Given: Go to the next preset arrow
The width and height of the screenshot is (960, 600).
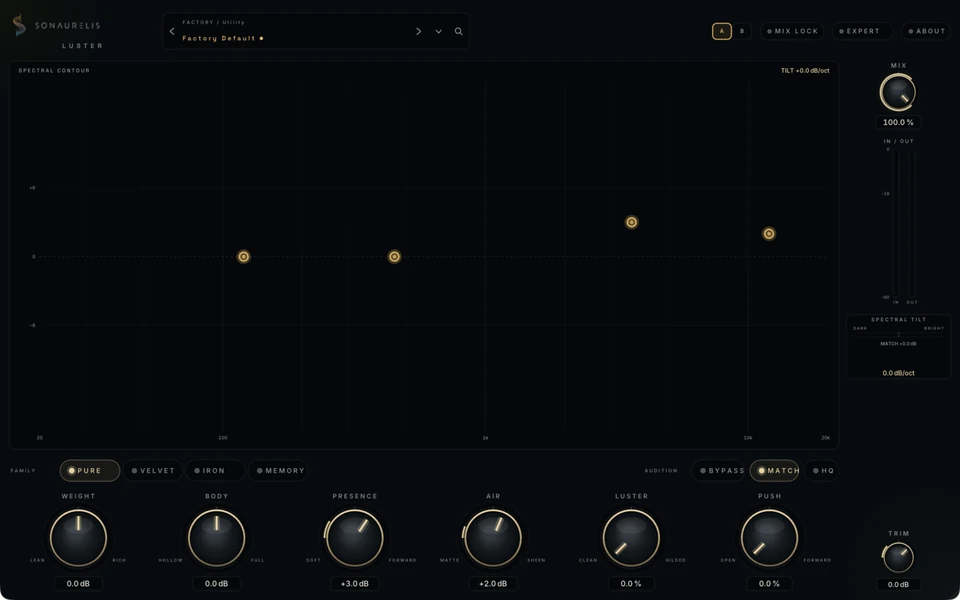Looking at the screenshot, I should click(x=419, y=31).
